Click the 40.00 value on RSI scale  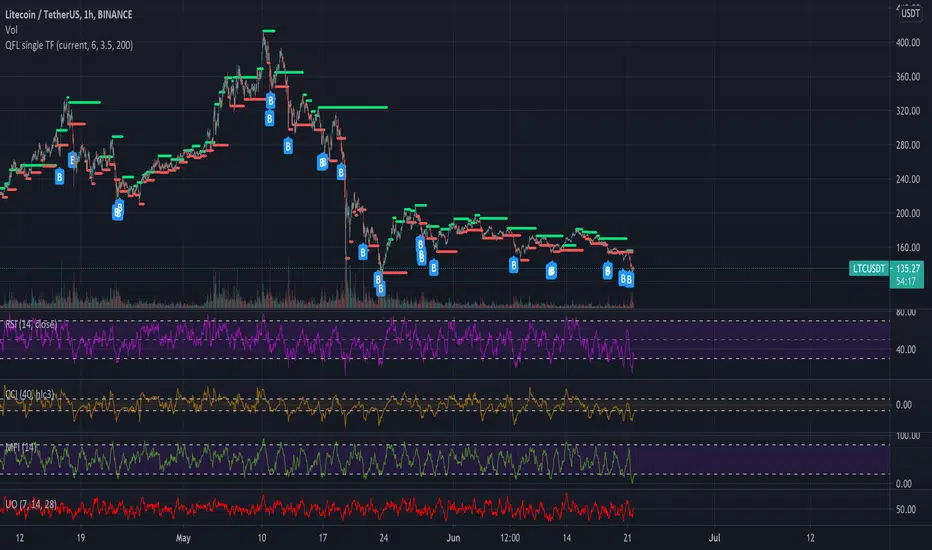(x=906, y=350)
